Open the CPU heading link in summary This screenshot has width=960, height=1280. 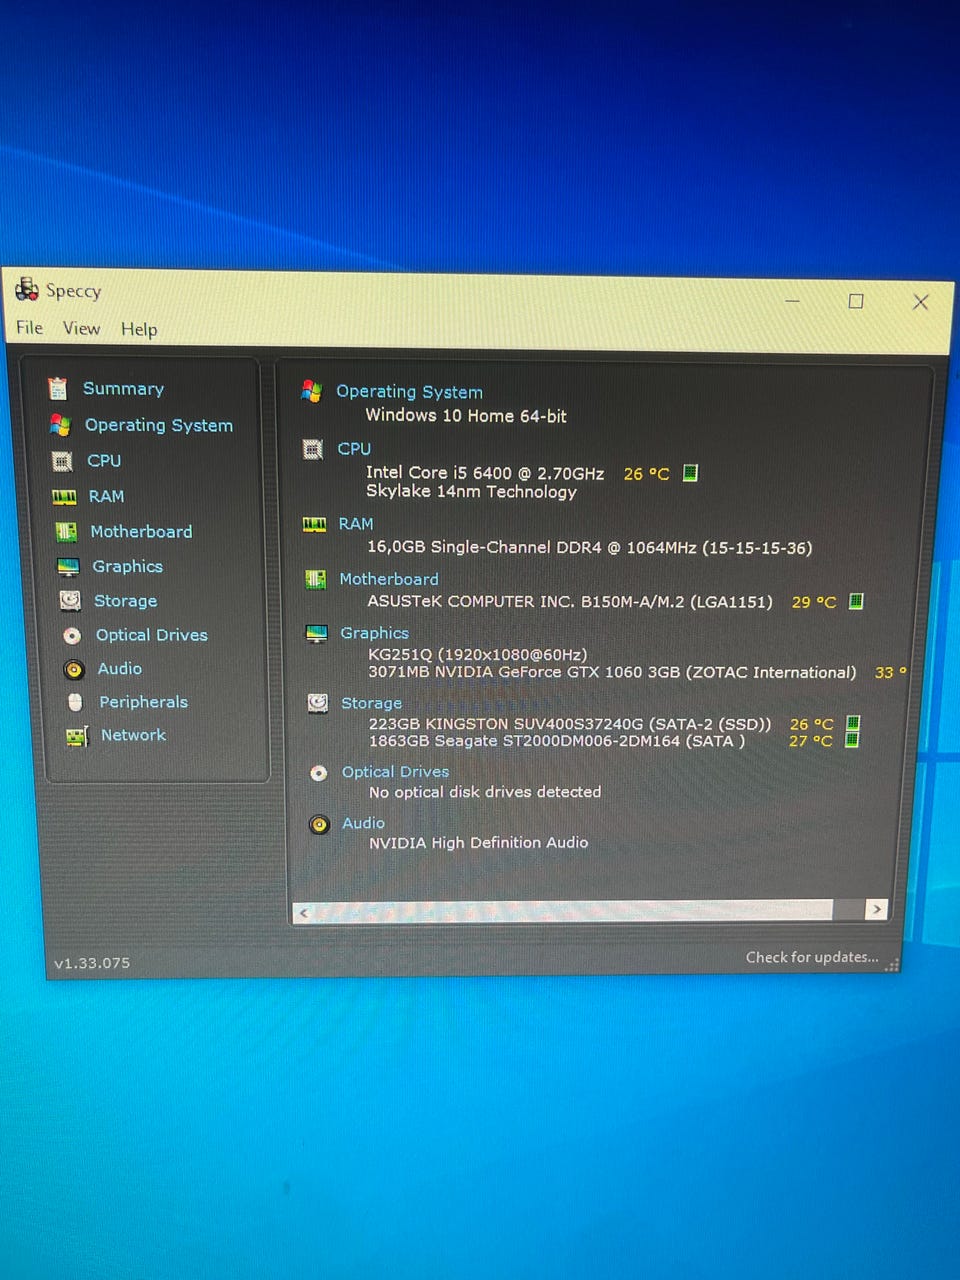click(x=354, y=449)
